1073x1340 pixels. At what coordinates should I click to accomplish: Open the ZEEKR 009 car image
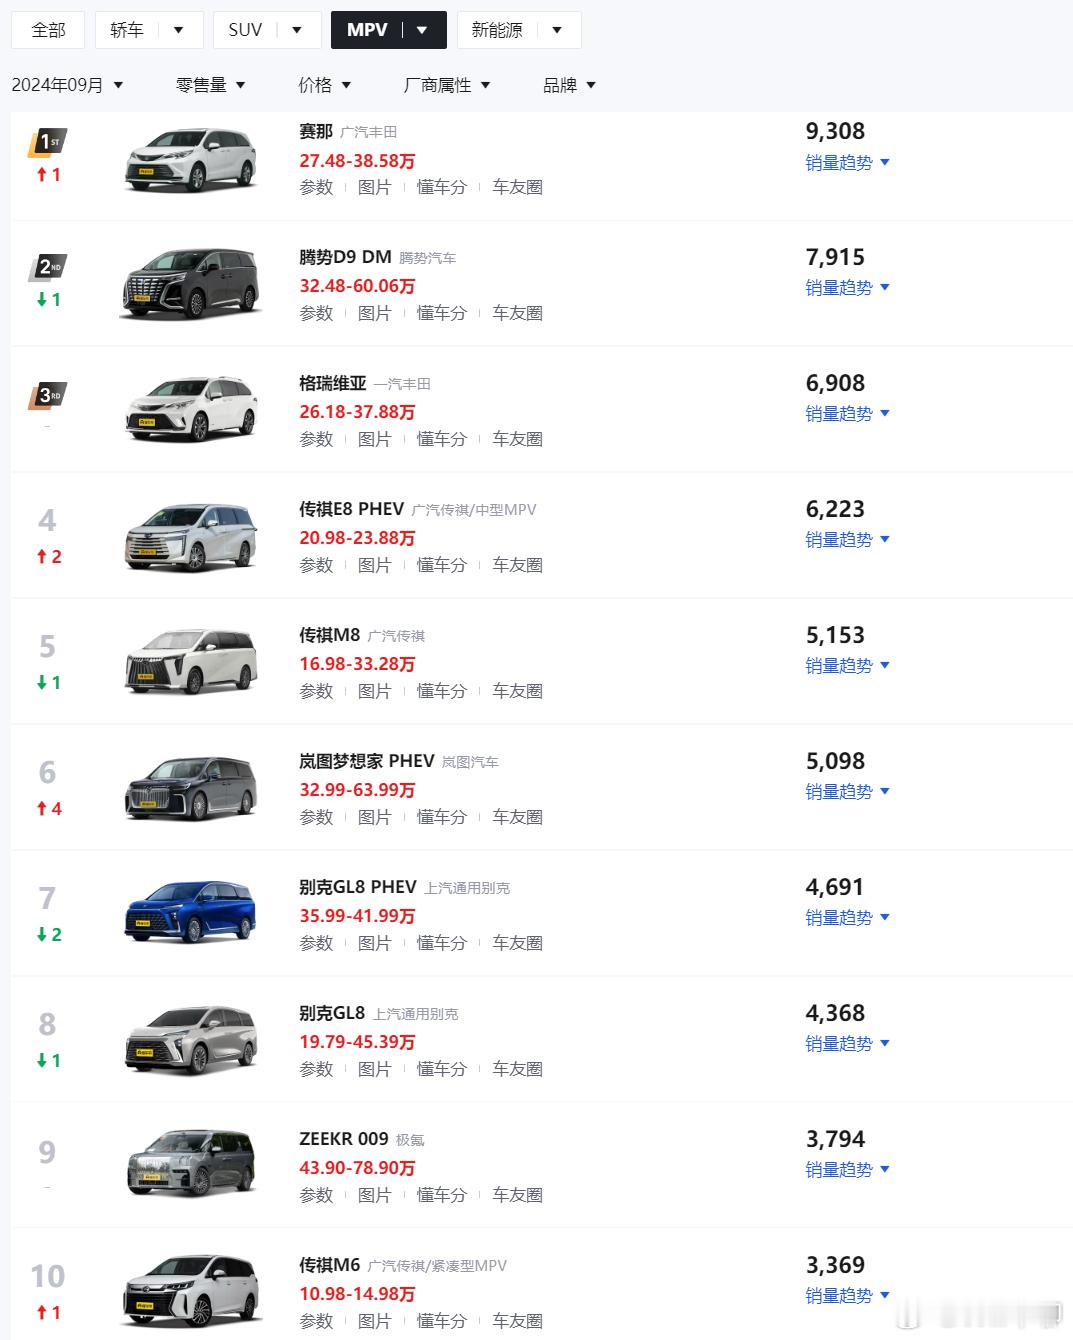tap(191, 1163)
